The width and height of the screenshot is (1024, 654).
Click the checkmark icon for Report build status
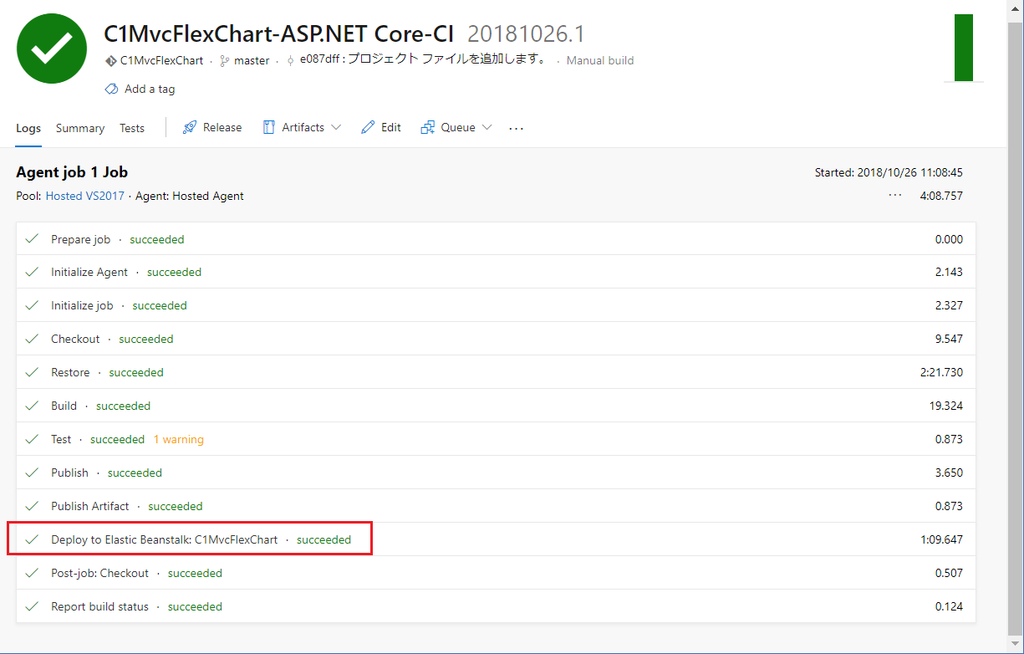point(31,607)
